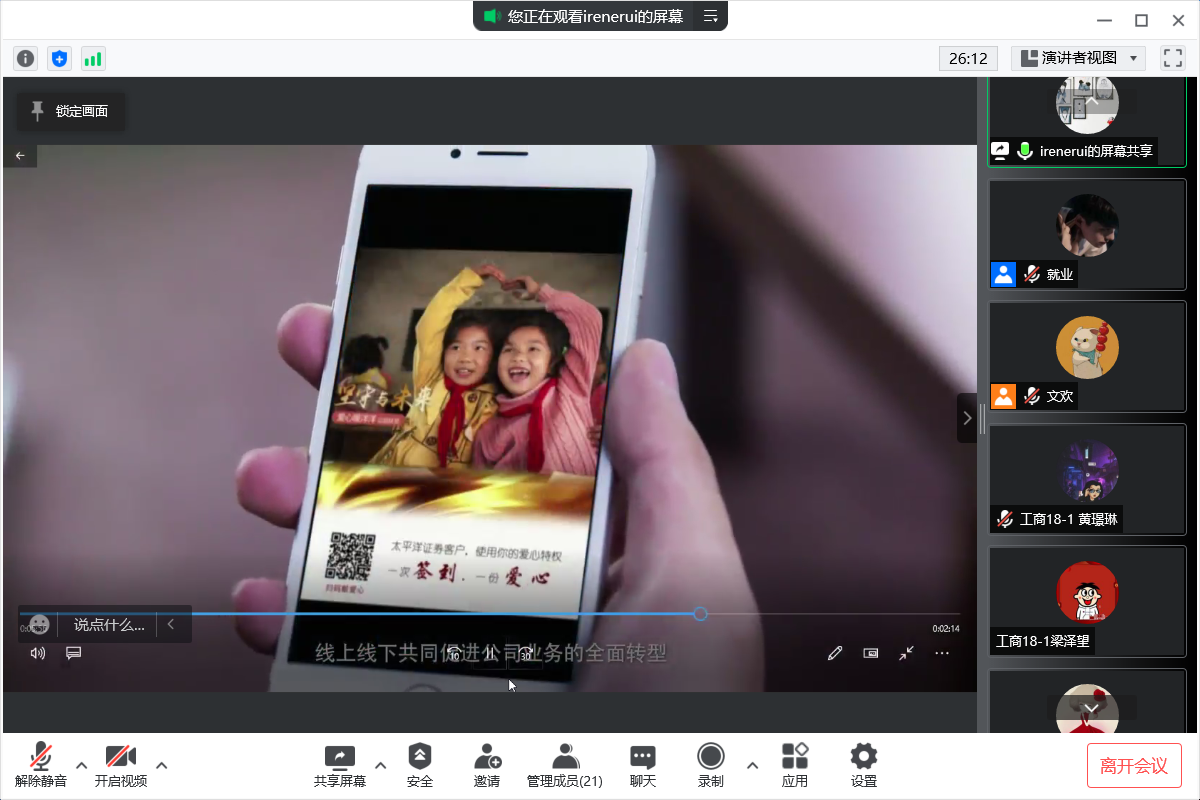This screenshot has width=1200, height=800.
Task: Click the 邀请 invite button
Action: (487, 766)
